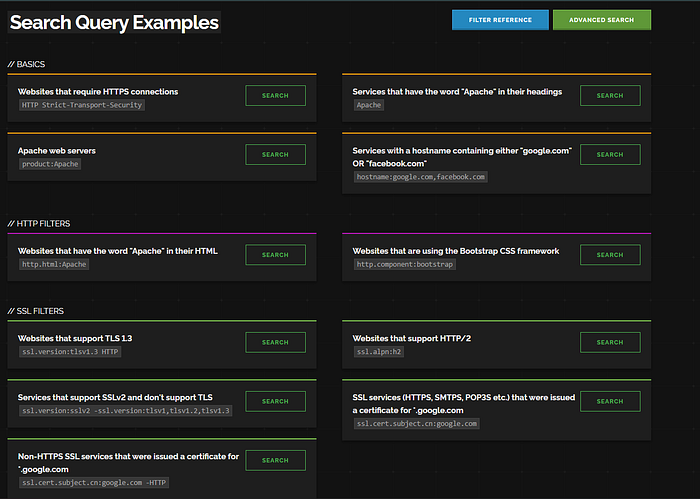Click Search beside Apache in HTML example
Viewport: 700px width, 499px height.
pos(275,255)
